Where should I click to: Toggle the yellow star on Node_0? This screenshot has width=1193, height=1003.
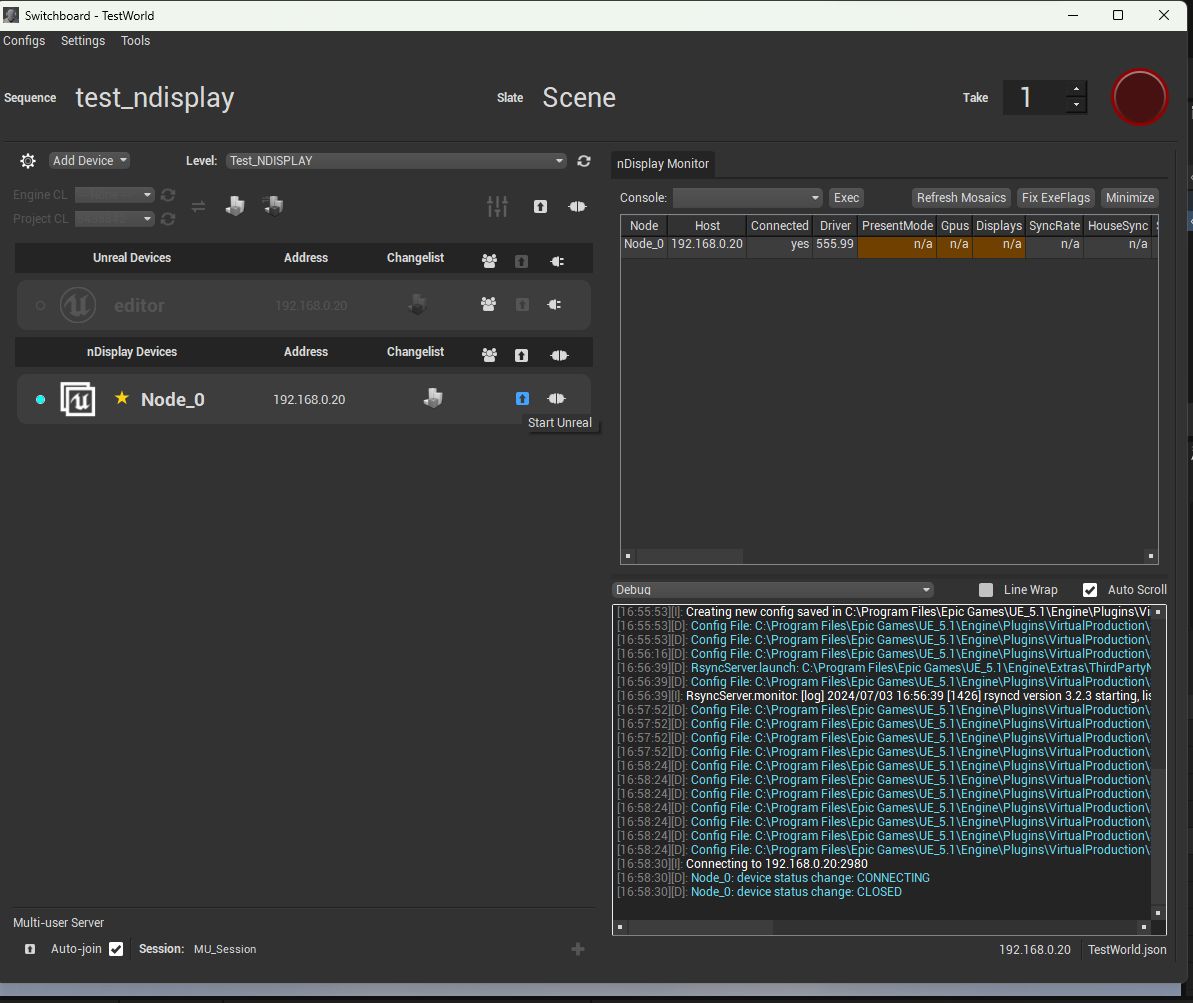coord(122,397)
